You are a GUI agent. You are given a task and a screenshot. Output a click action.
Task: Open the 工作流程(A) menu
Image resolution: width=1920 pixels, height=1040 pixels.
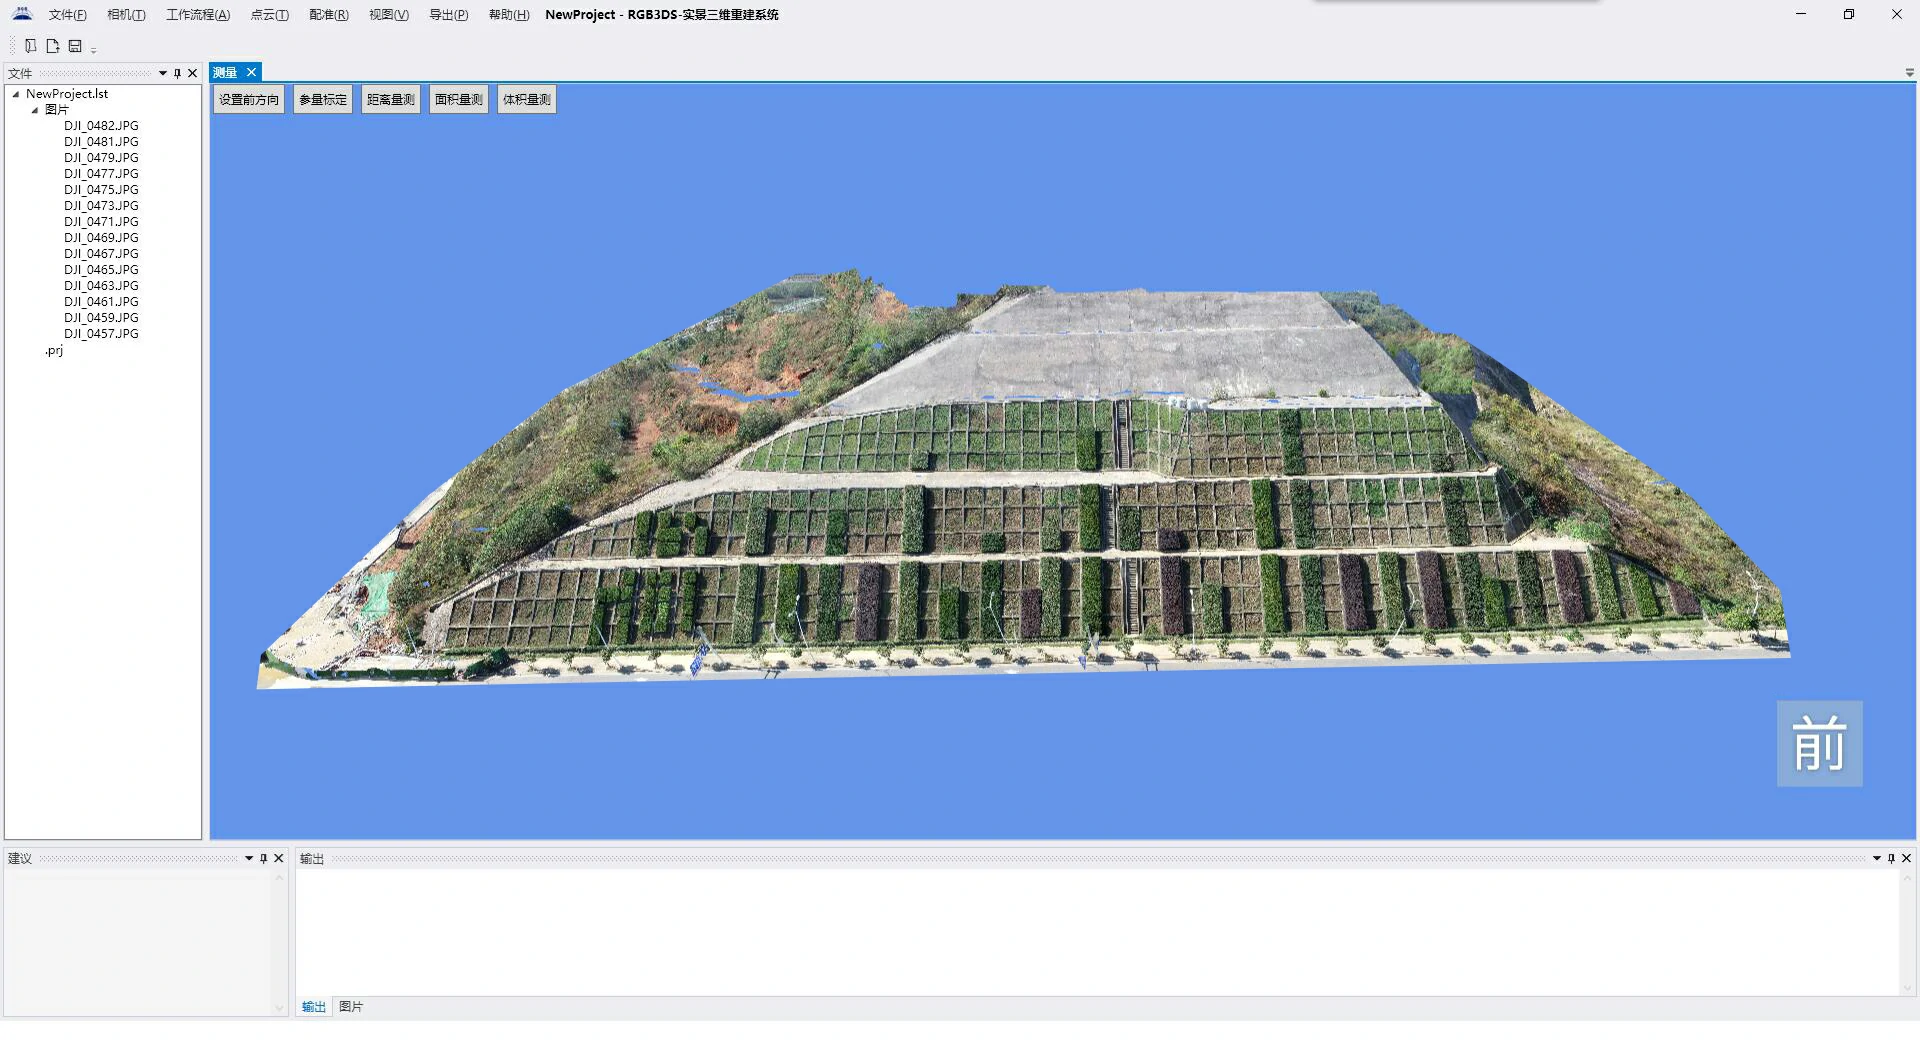click(x=198, y=15)
